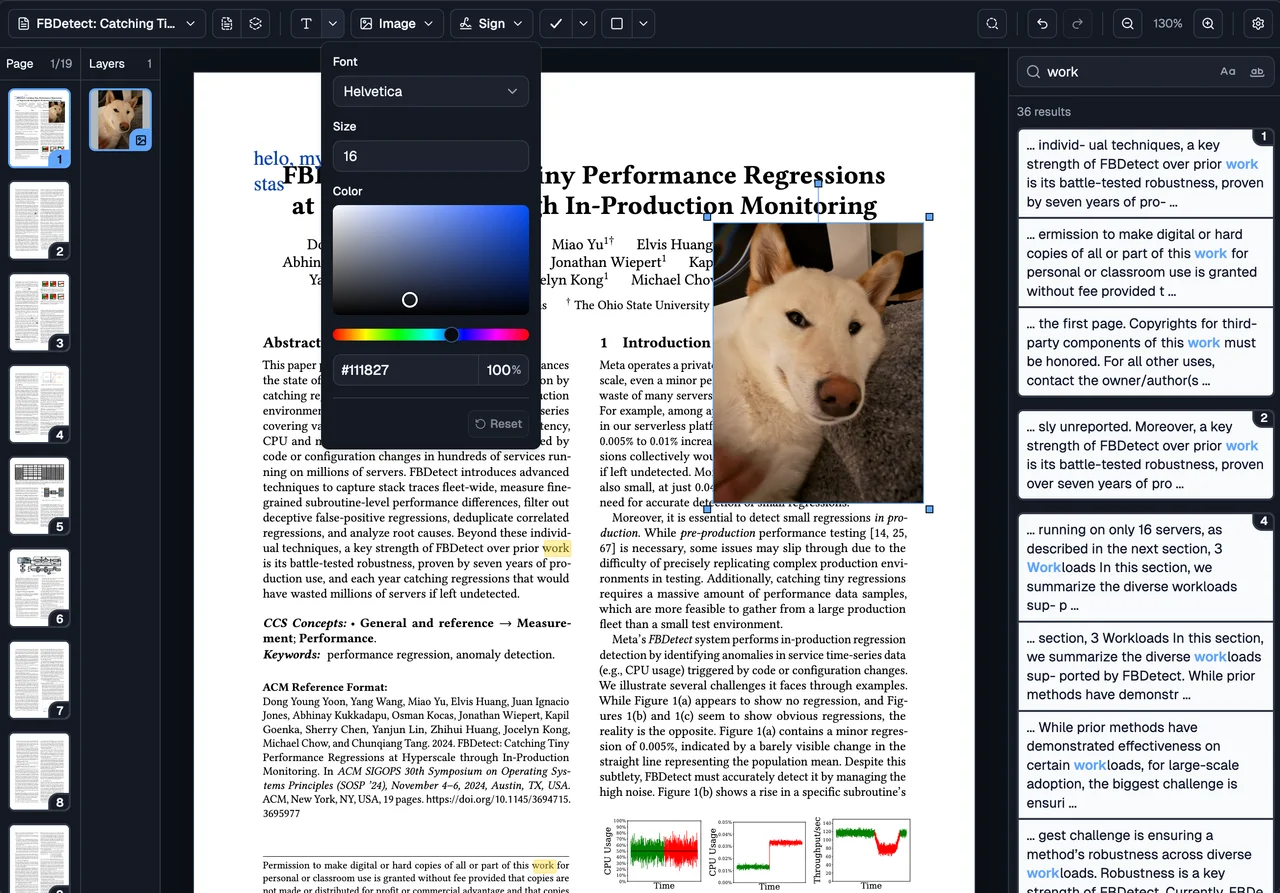Select the dog image layer thumbnail
Screen dimensions: 1280x893
coord(120,120)
